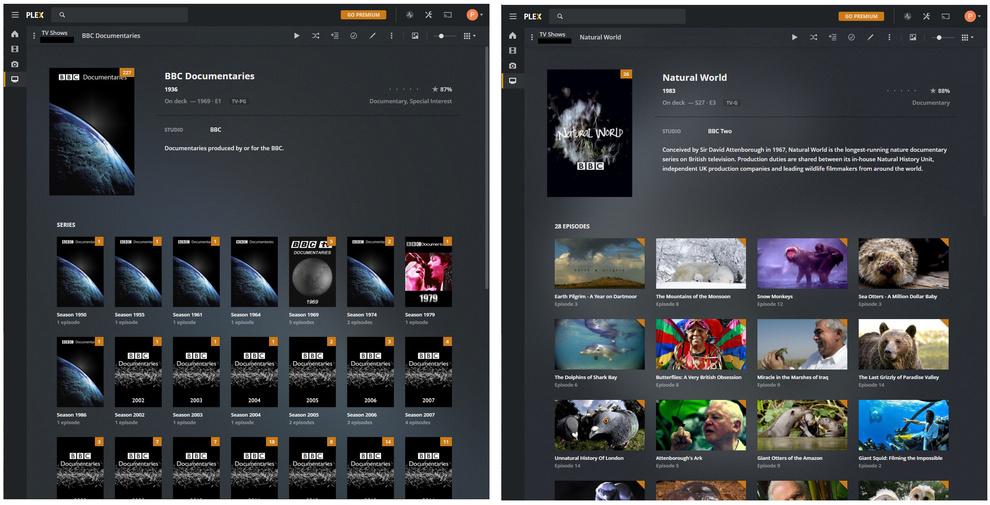
Task: Open account avatar menu in BBC Documentaries window
Action: coord(474,15)
